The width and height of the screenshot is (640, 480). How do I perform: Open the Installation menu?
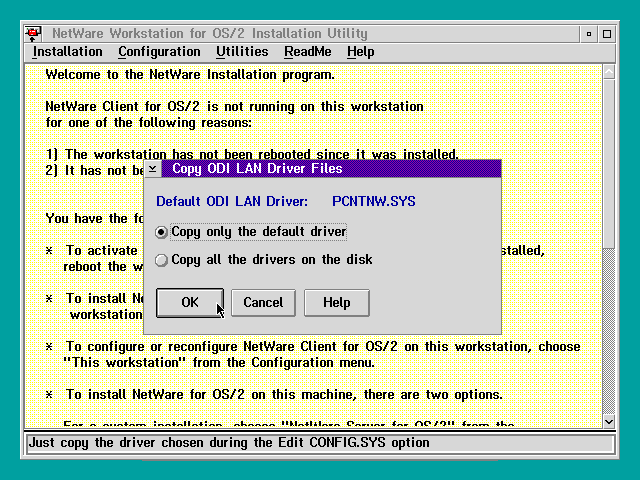[67, 52]
